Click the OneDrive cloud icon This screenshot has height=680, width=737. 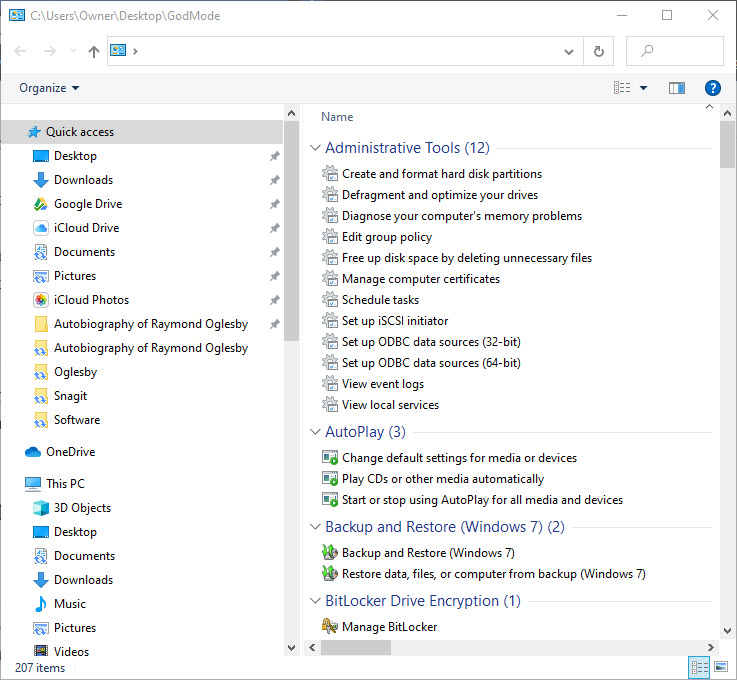point(33,452)
